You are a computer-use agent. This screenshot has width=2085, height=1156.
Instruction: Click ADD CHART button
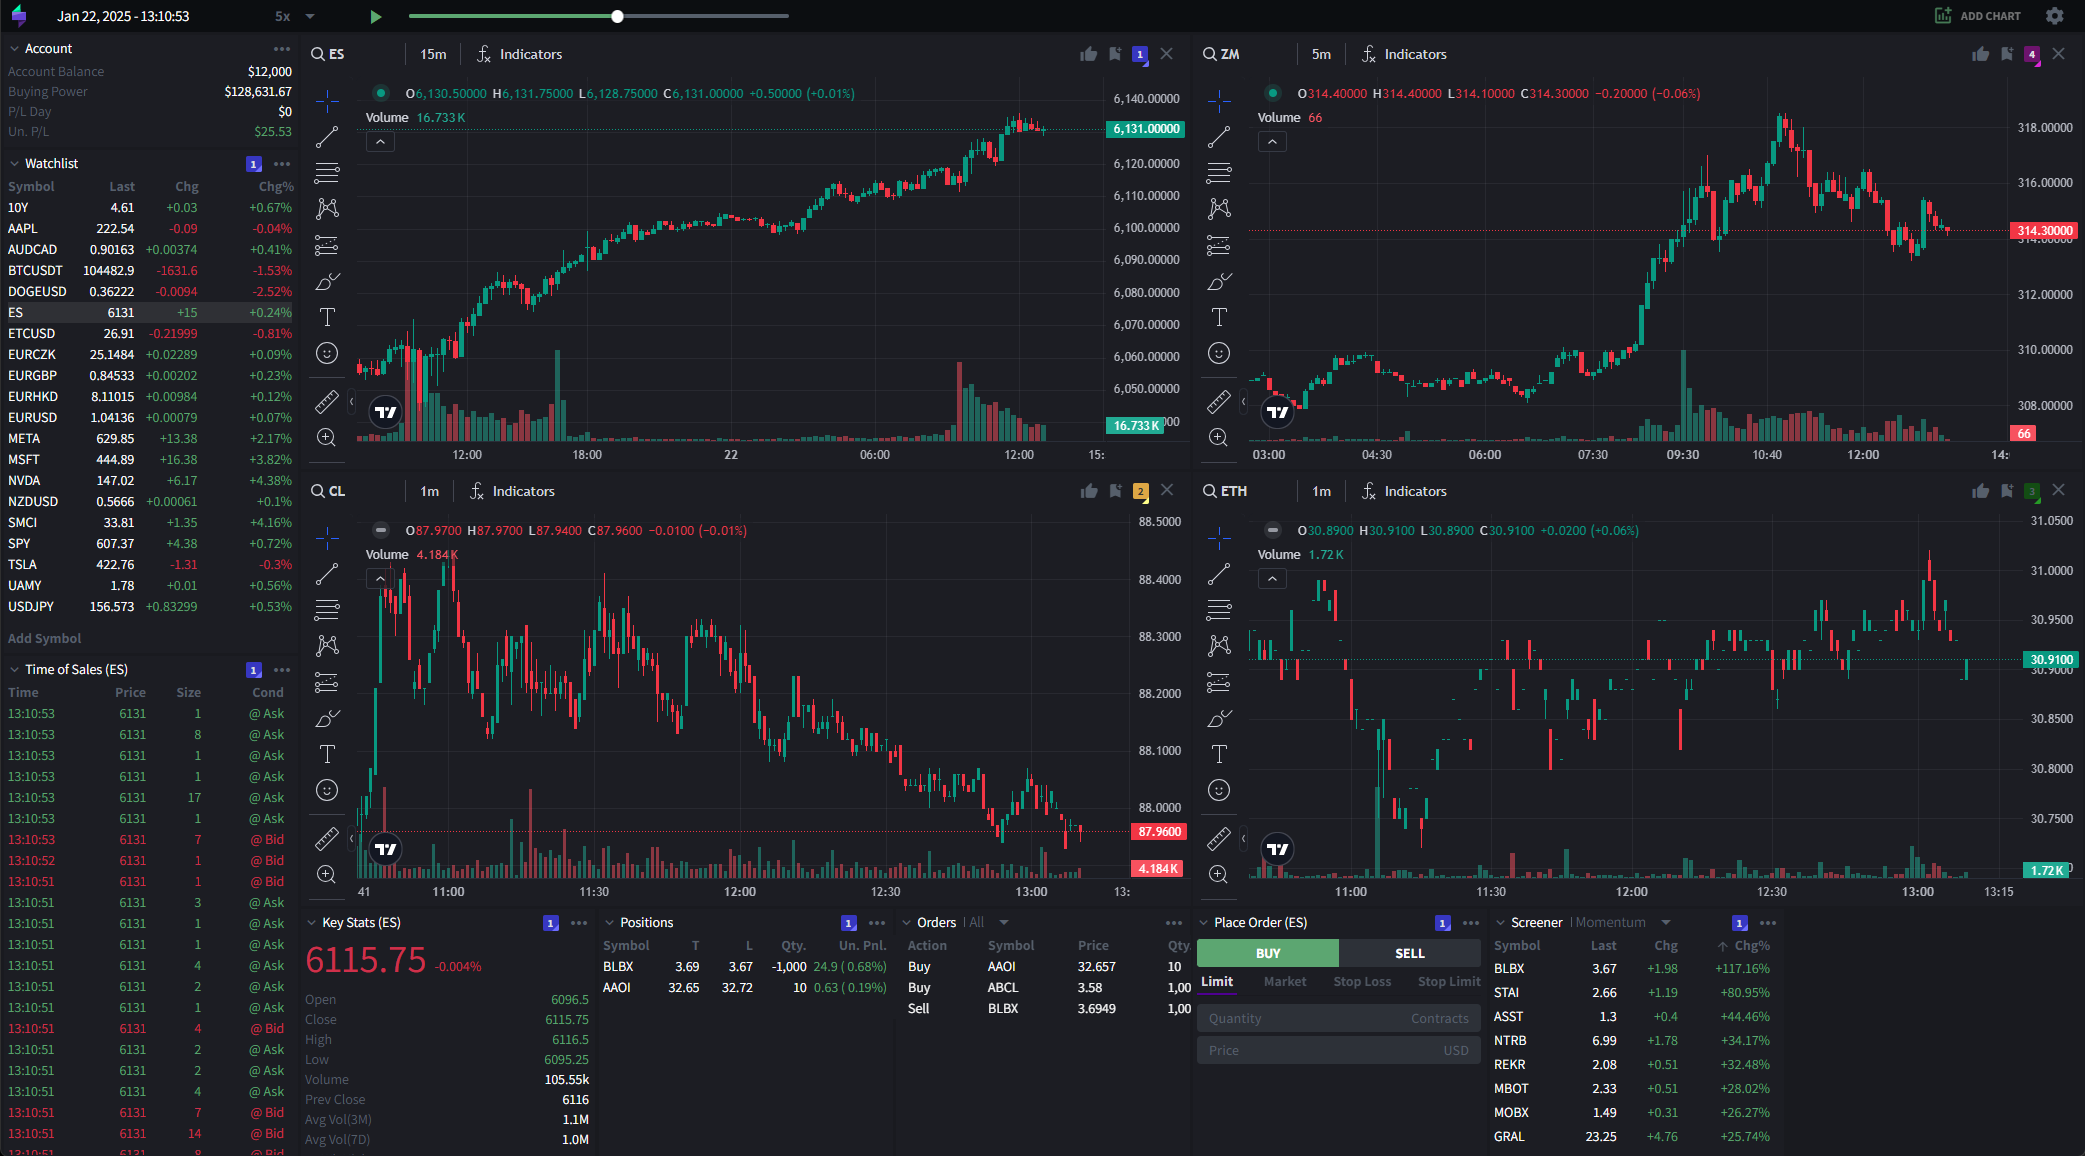tap(1978, 16)
